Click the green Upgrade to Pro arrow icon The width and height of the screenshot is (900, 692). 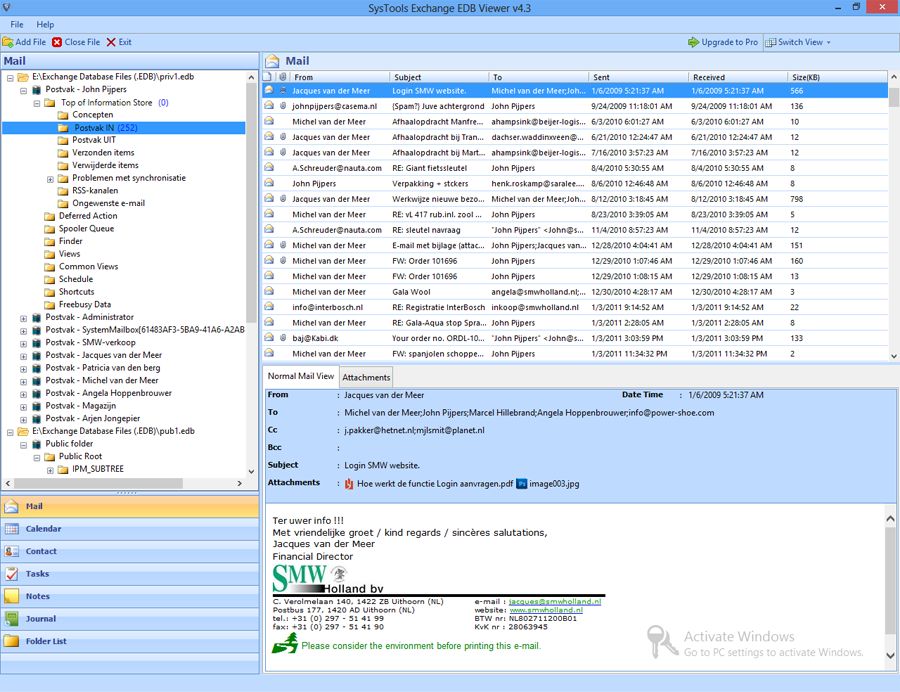coord(693,42)
